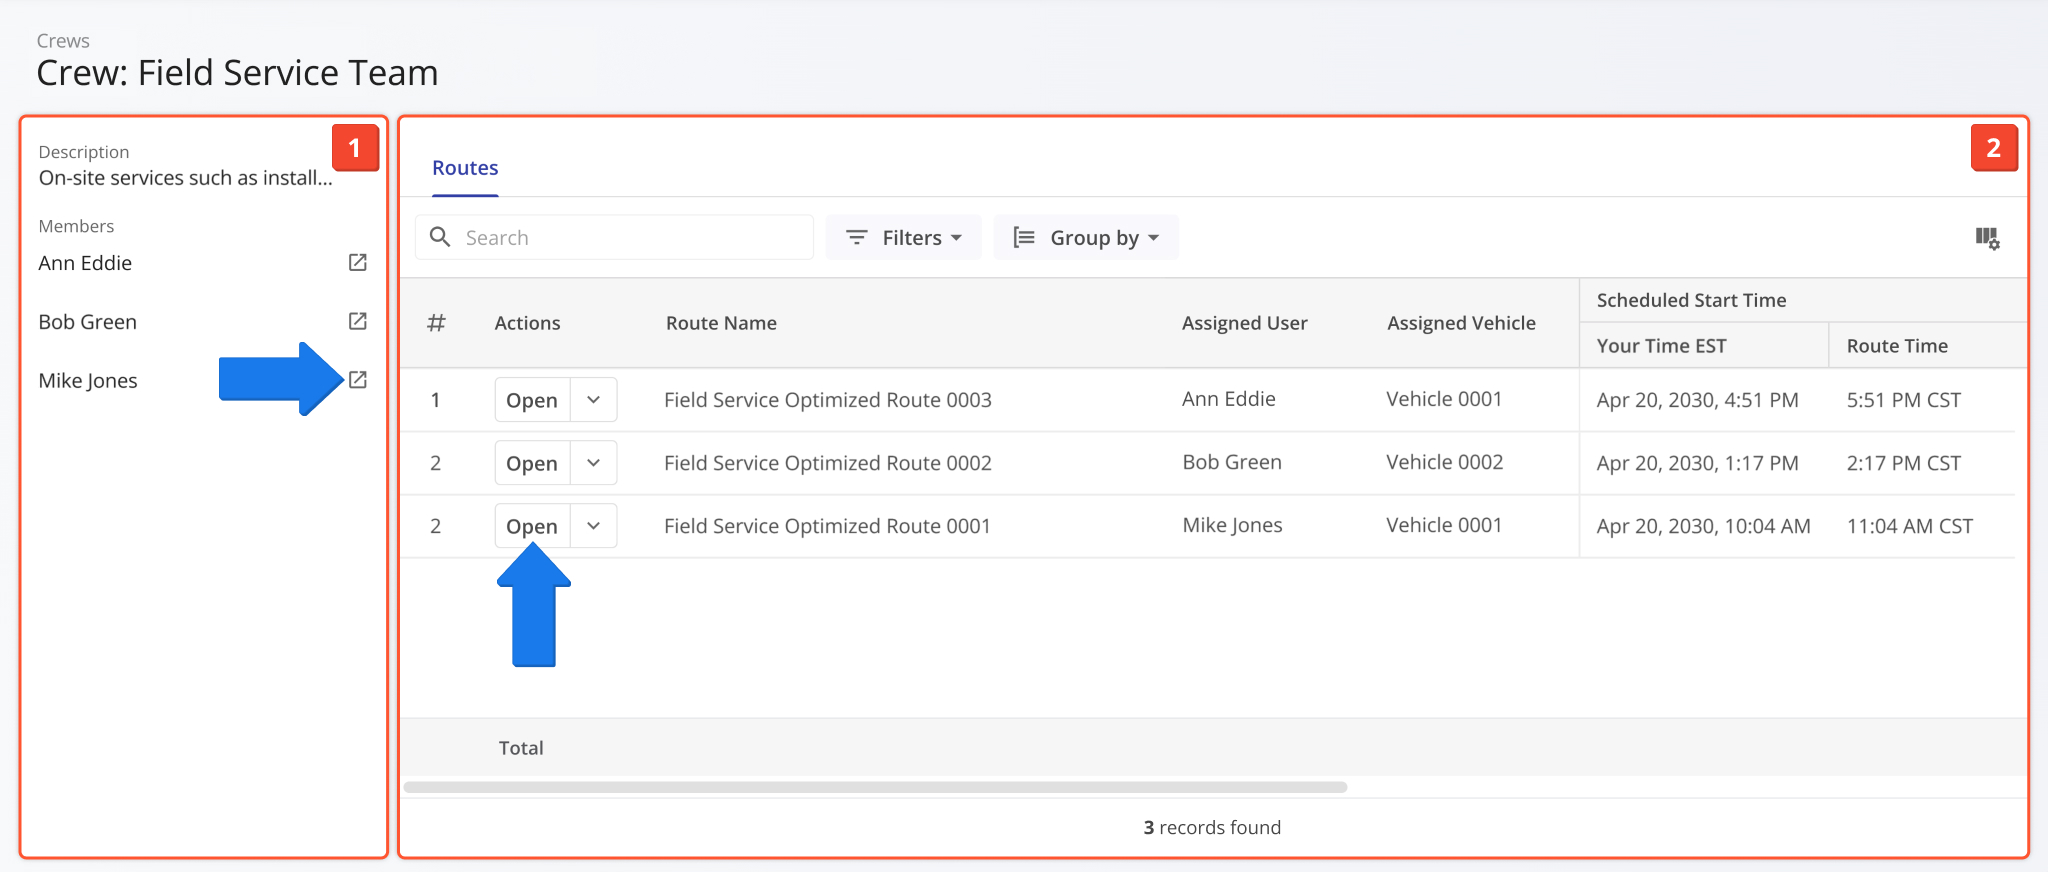This screenshot has height=872, width=2048.
Task: Open Ann Eddie's profile via external link icon
Action: 357,262
